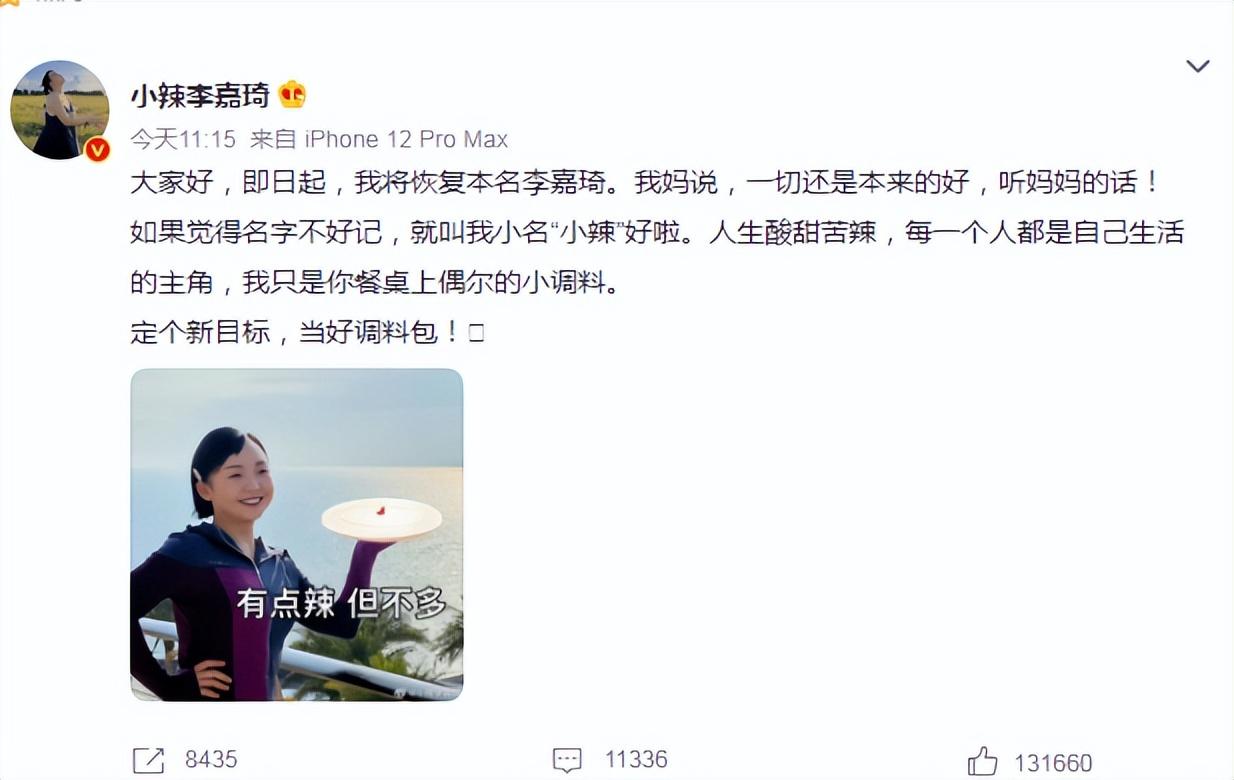The image size is (1234, 780).
Task: Click the 131660 likes count
Action: pos(1053,763)
